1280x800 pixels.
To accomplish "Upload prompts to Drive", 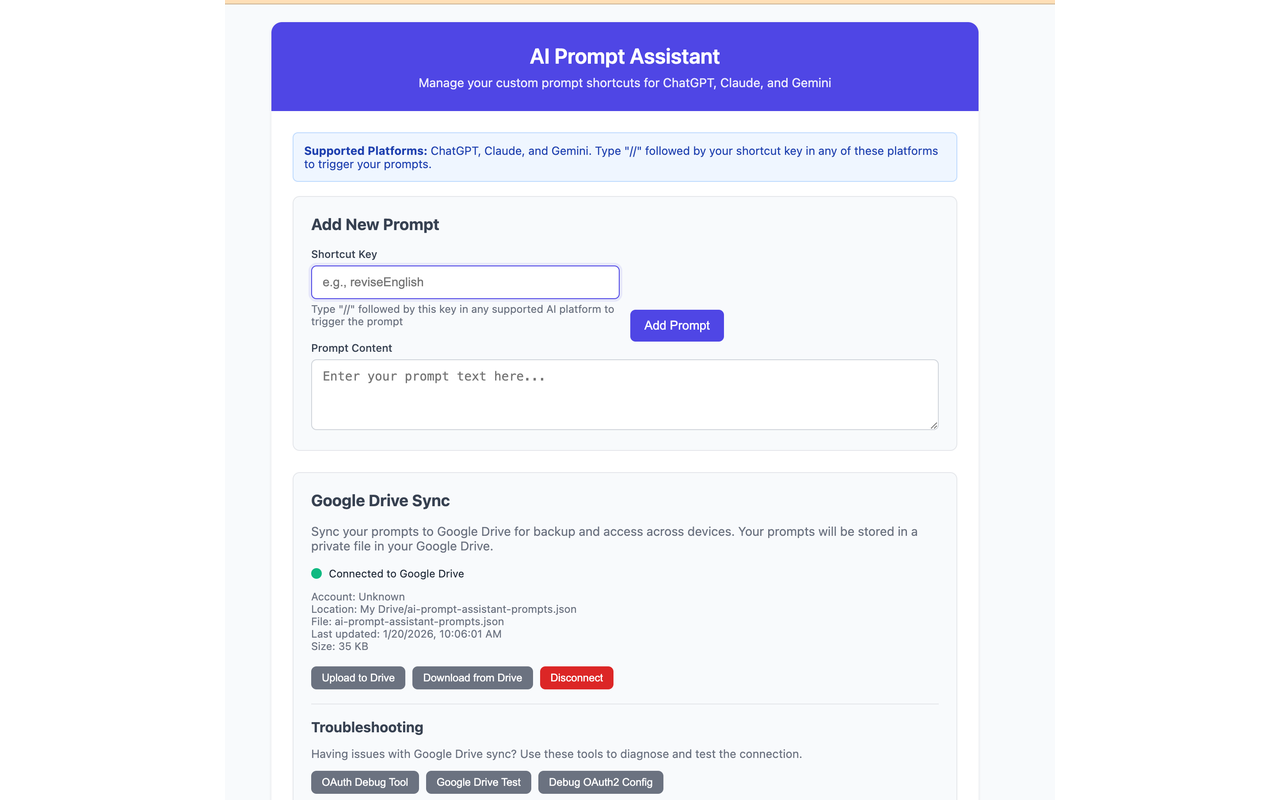I will tap(358, 678).
